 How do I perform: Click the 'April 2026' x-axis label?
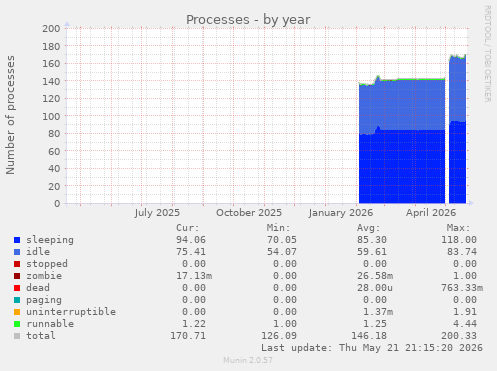point(431,213)
